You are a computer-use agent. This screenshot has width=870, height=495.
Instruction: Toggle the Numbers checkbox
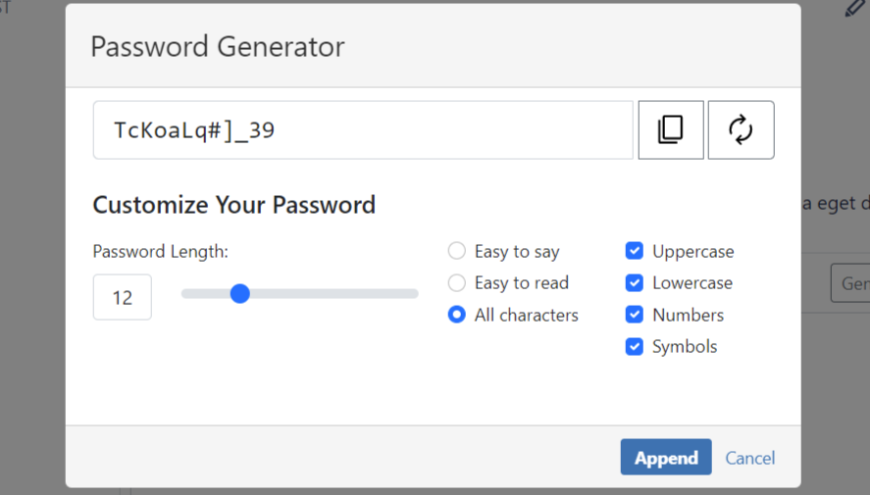[634, 315]
